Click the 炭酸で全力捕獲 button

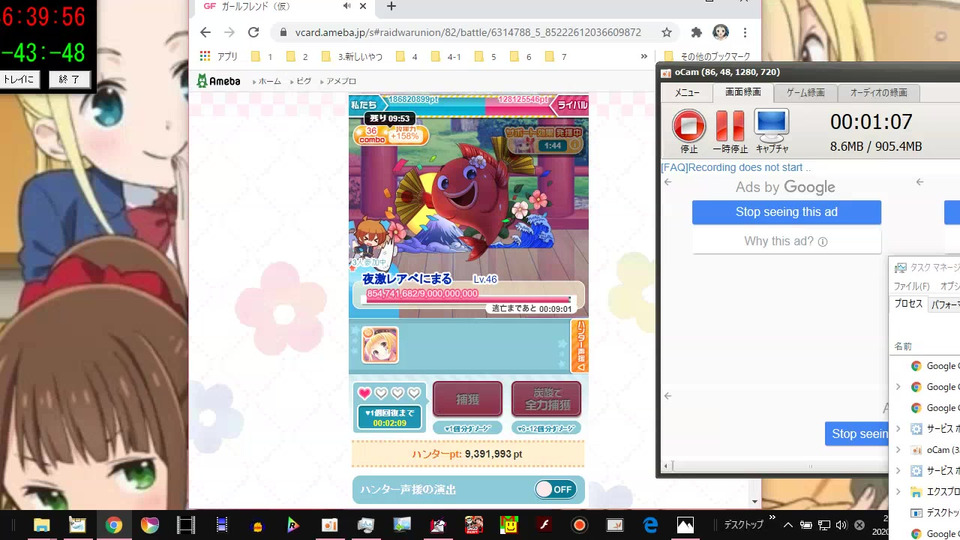tap(546, 399)
